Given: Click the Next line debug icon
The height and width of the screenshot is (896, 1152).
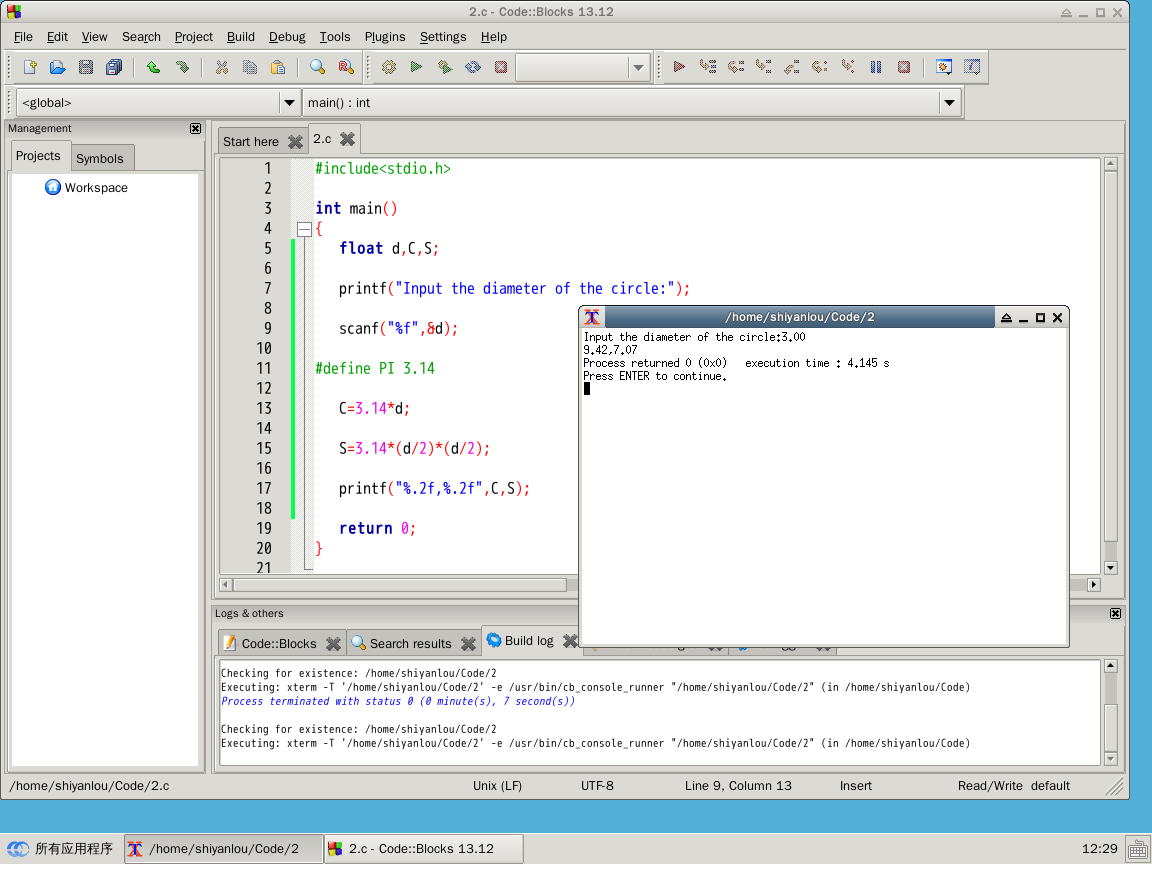Looking at the screenshot, I should 735,67.
